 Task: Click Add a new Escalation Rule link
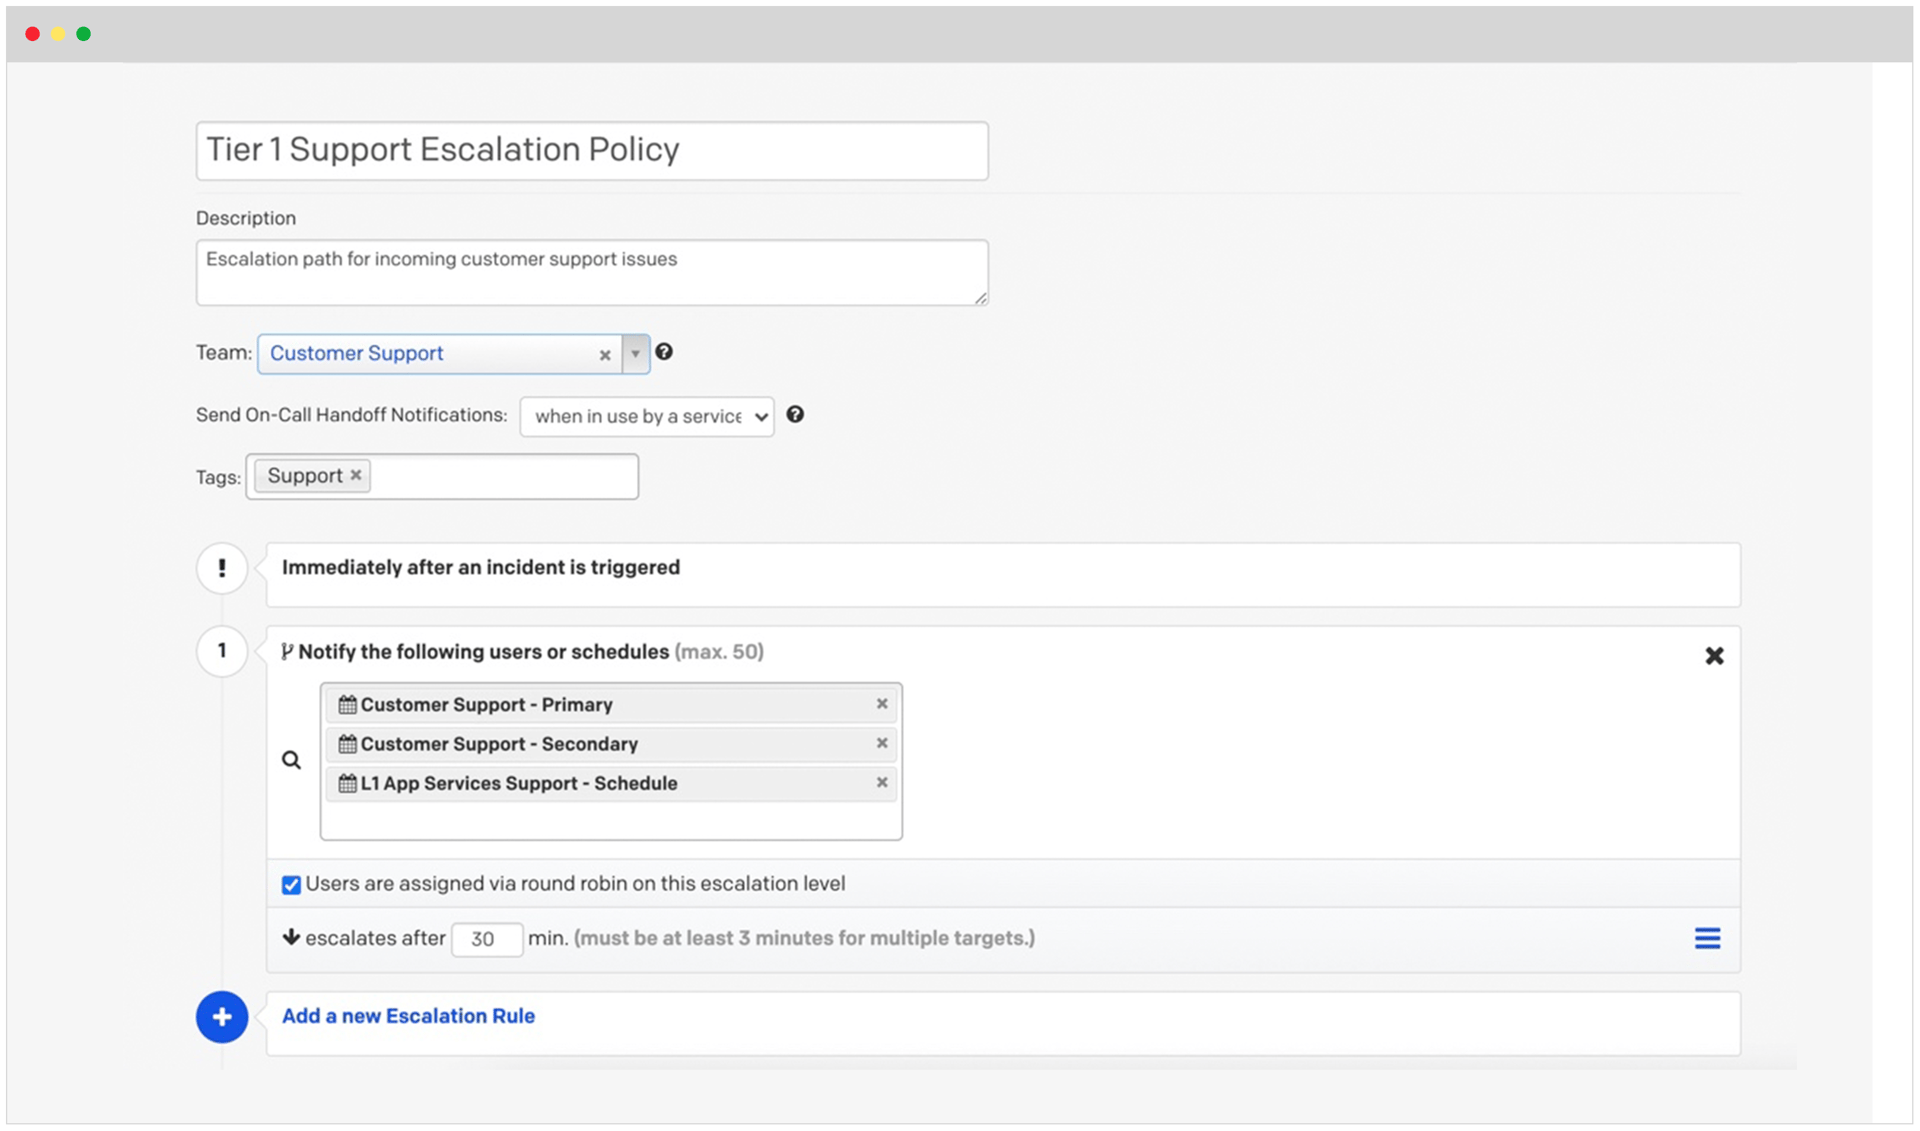[408, 1016]
